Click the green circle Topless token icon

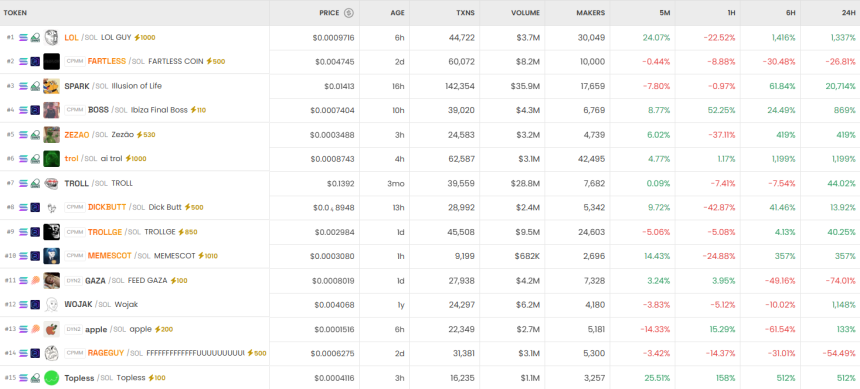click(52, 377)
